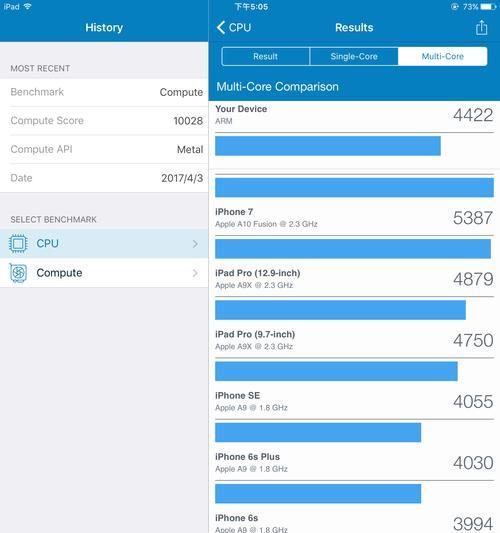This screenshot has width=500, height=533.
Task: Switch to the Single-Core segment
Action: tap(354, 56)
